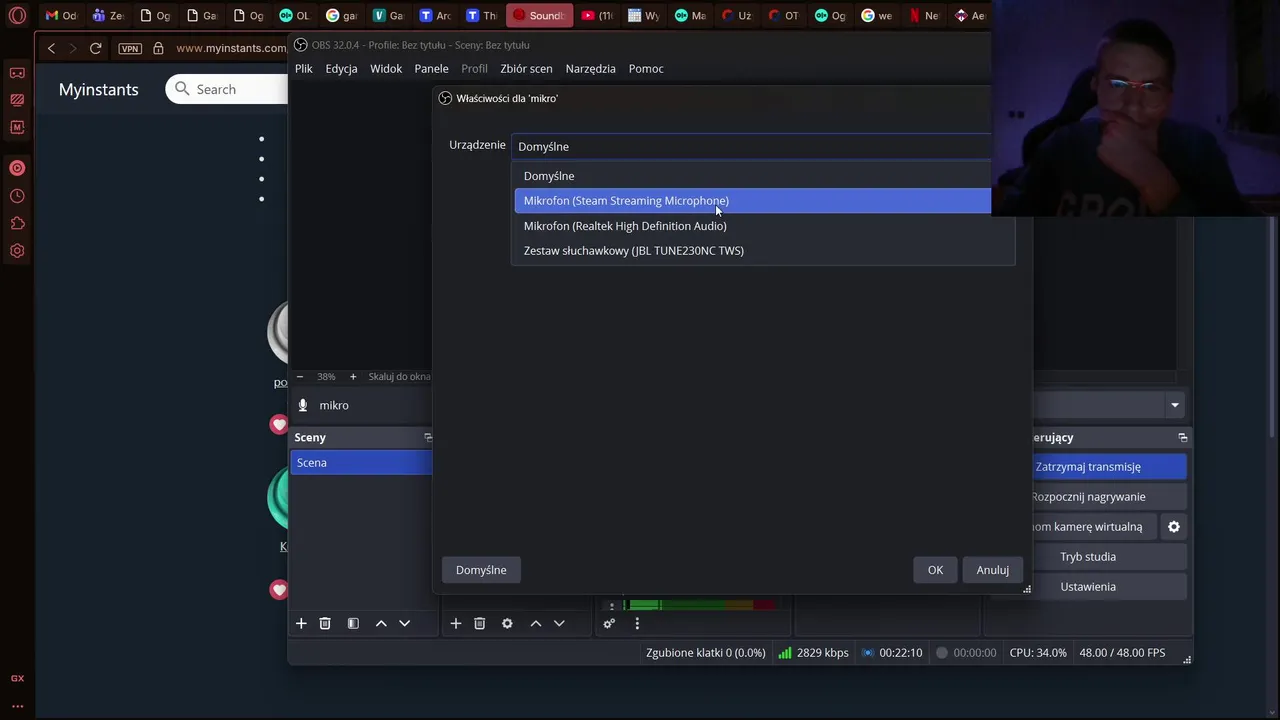Undock the Sceny panel icon
Image resolution: width=1280 pixels, height=720 pixels.
click(x=428, y=437)
